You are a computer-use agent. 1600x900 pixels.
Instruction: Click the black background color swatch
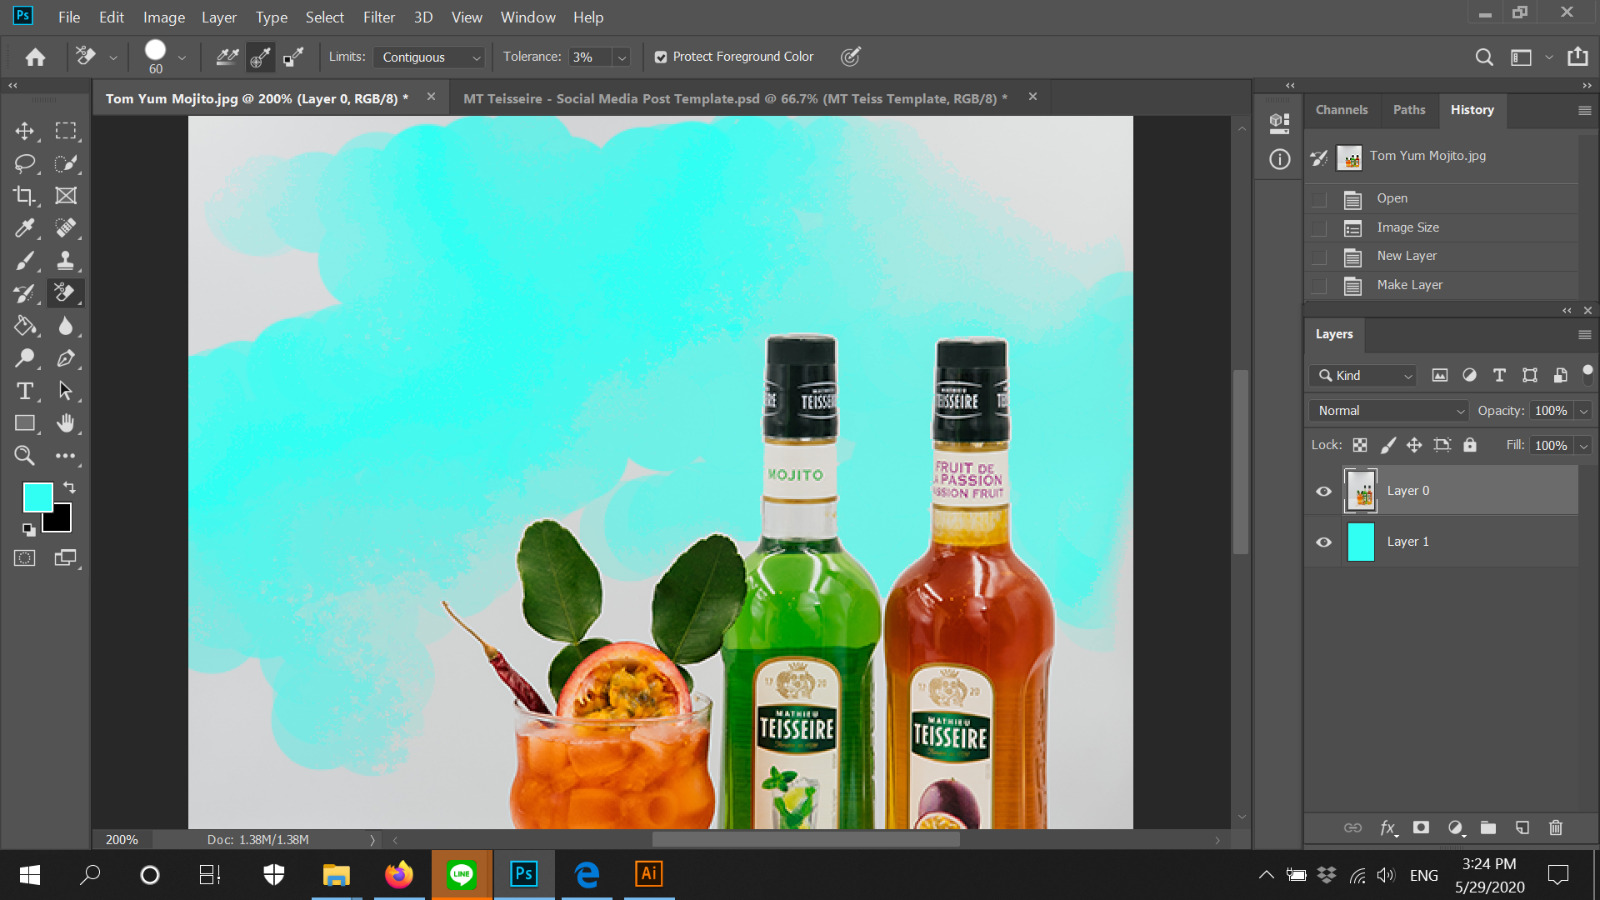tap(61, 522)
